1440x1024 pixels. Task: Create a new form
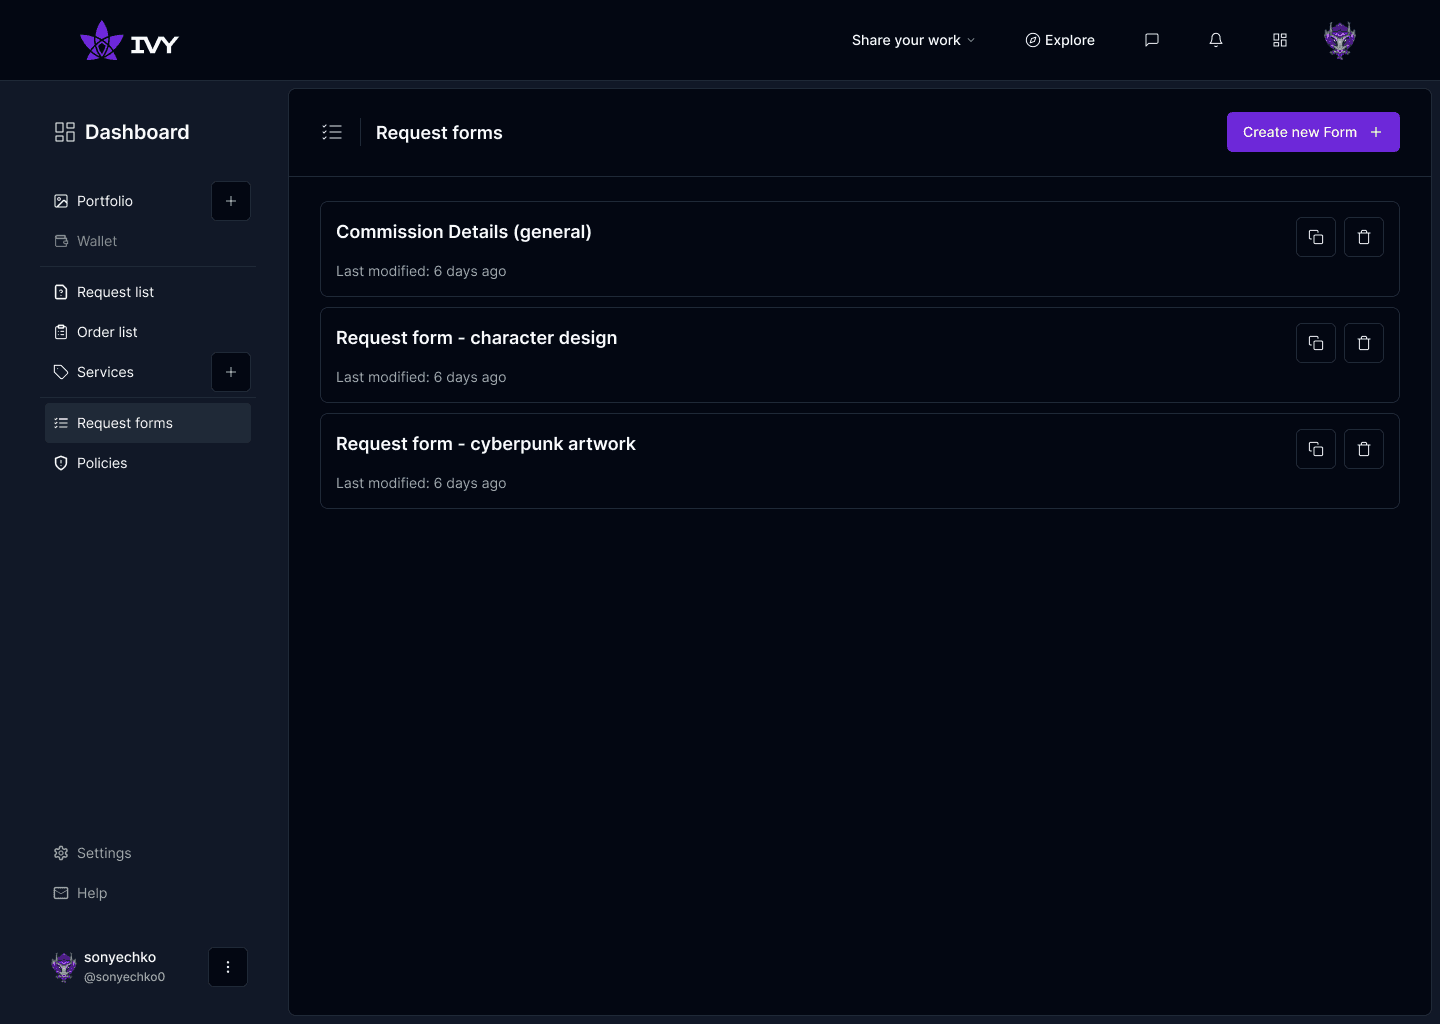coord(1313,132)
